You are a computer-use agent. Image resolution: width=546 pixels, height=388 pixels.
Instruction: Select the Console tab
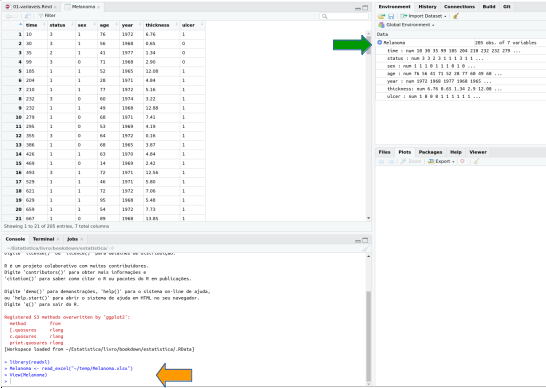[x=15, y=239]
